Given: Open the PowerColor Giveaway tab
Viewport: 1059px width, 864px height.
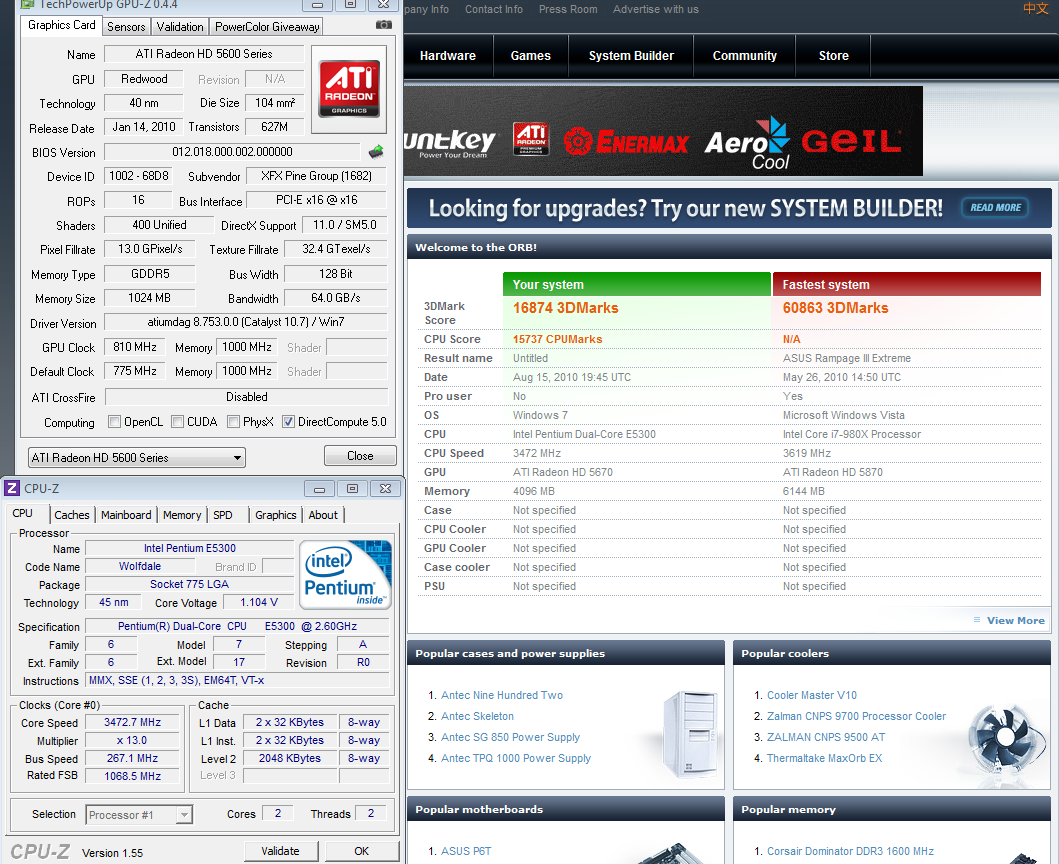Looking at the screenshot, I should 267,27.
